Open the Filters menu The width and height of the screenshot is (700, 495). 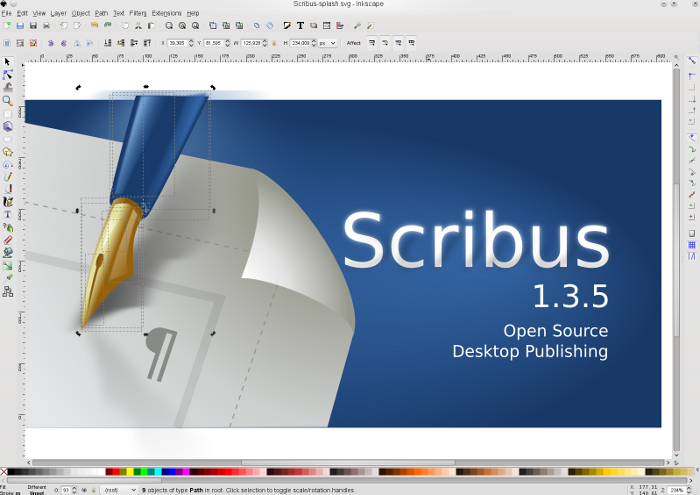point(137,13)
